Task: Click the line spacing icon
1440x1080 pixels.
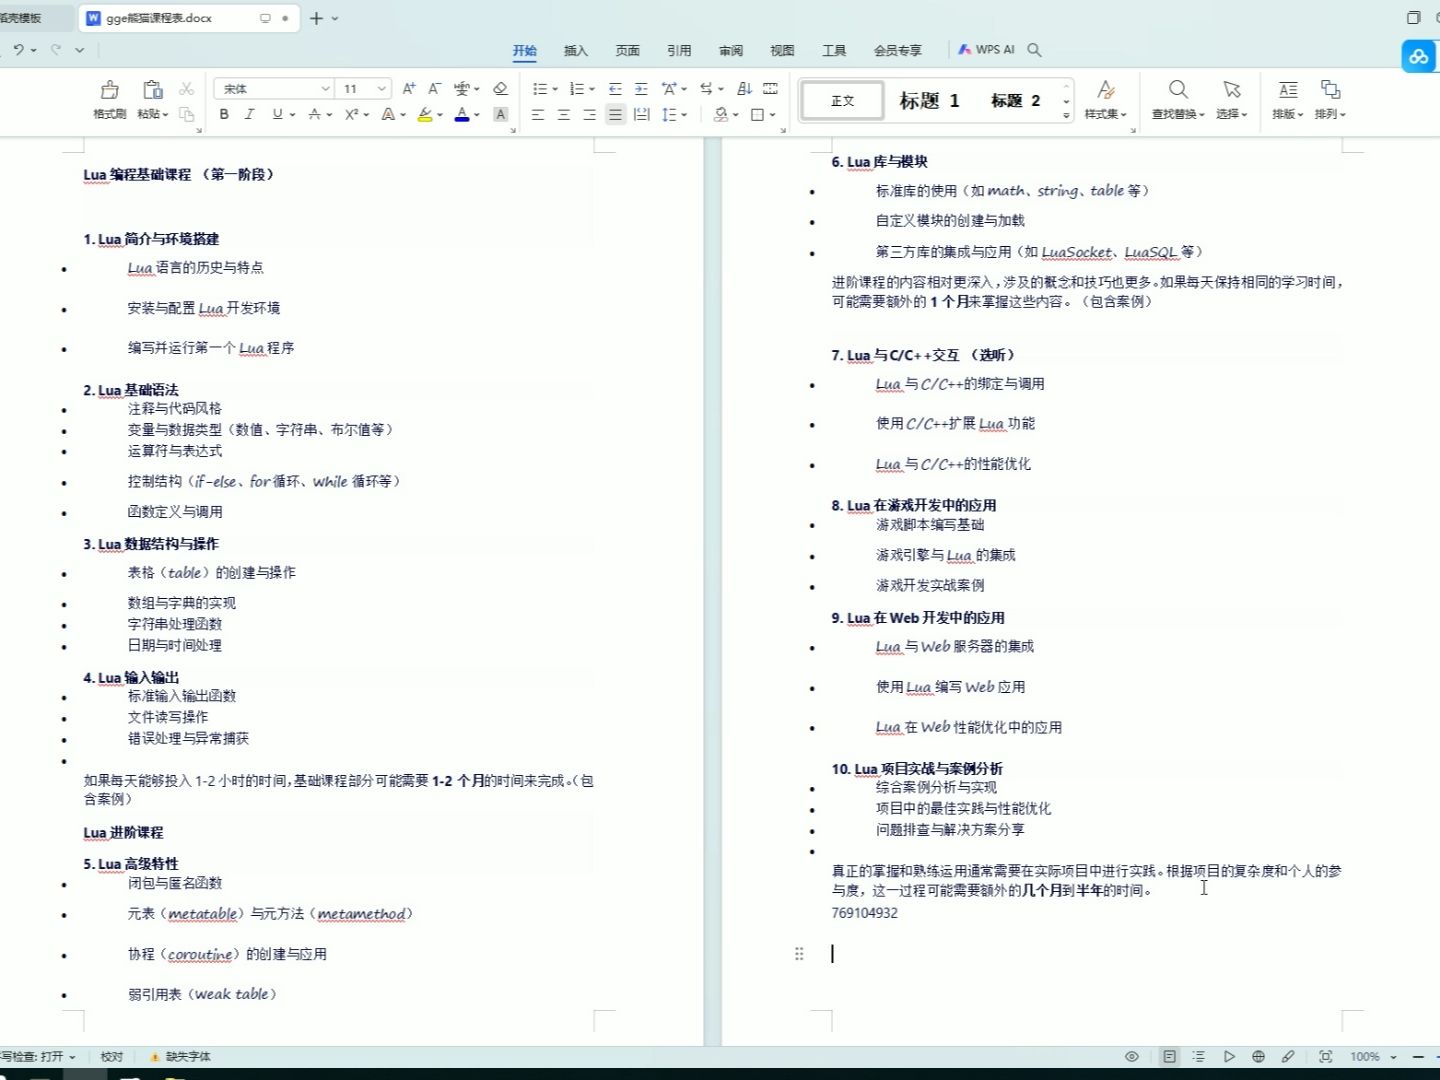Action: [x=670, y=115]
